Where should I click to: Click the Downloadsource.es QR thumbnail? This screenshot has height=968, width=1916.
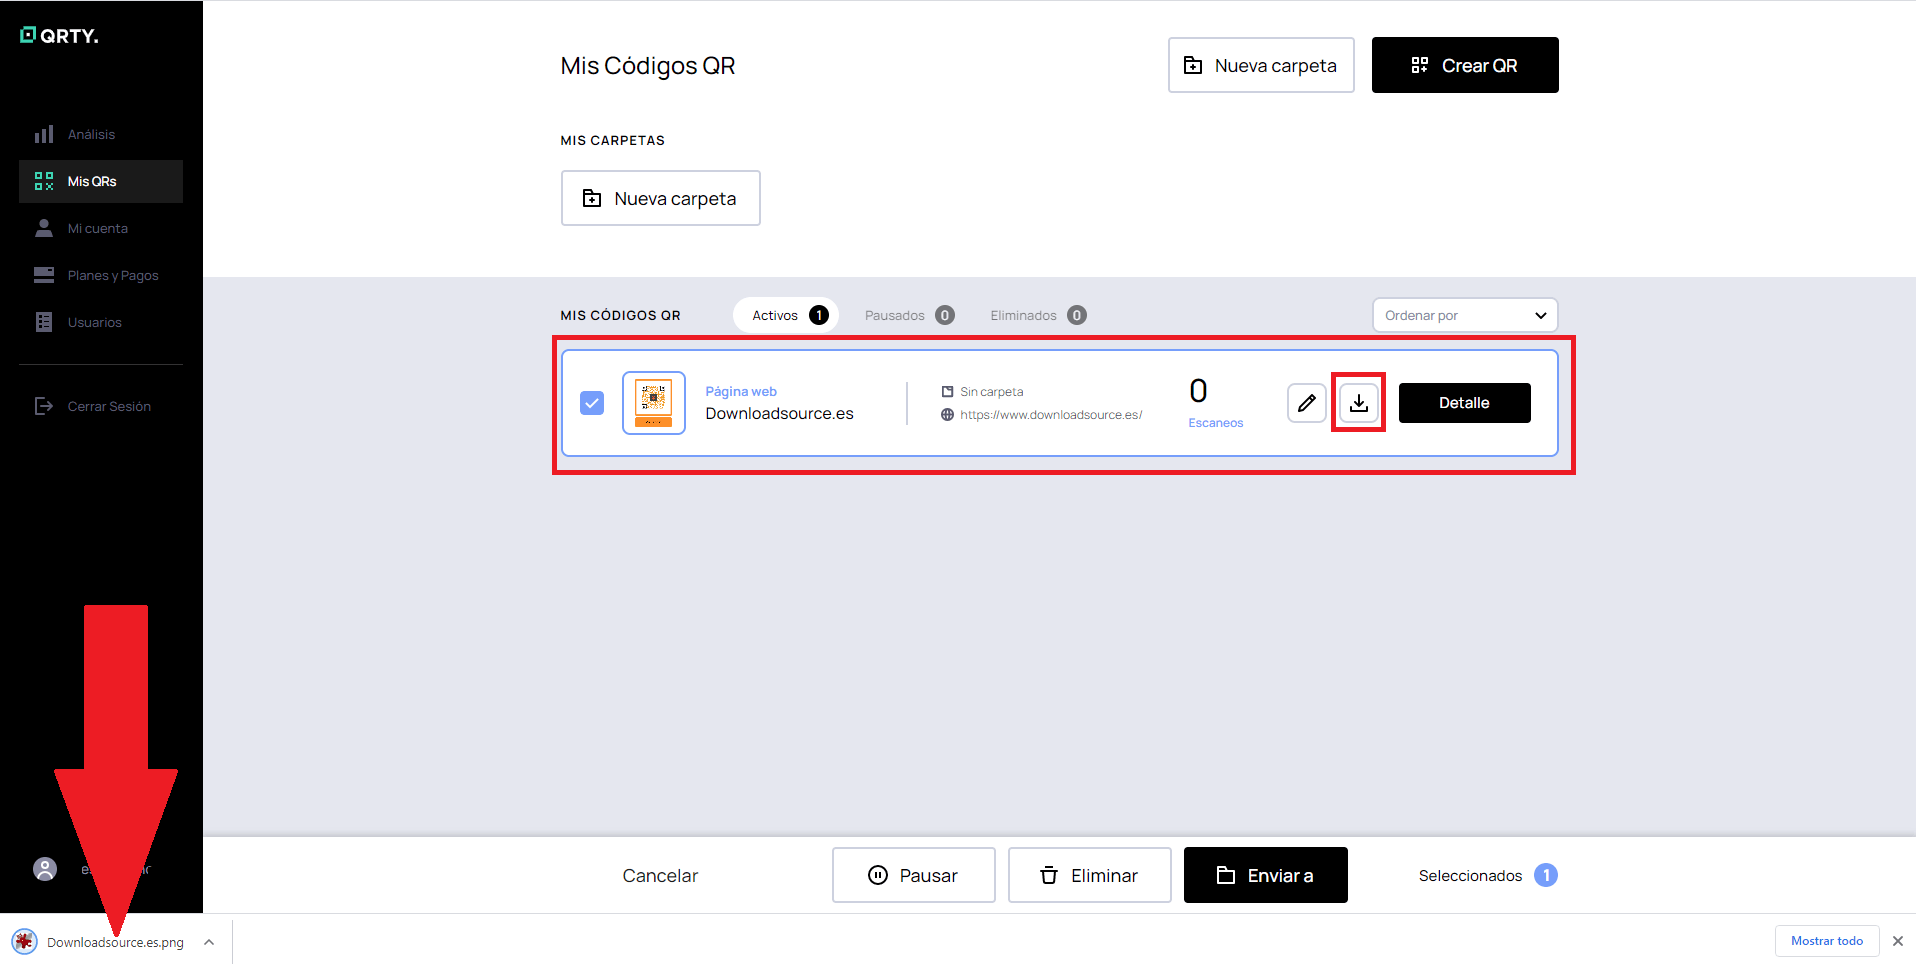654,403
